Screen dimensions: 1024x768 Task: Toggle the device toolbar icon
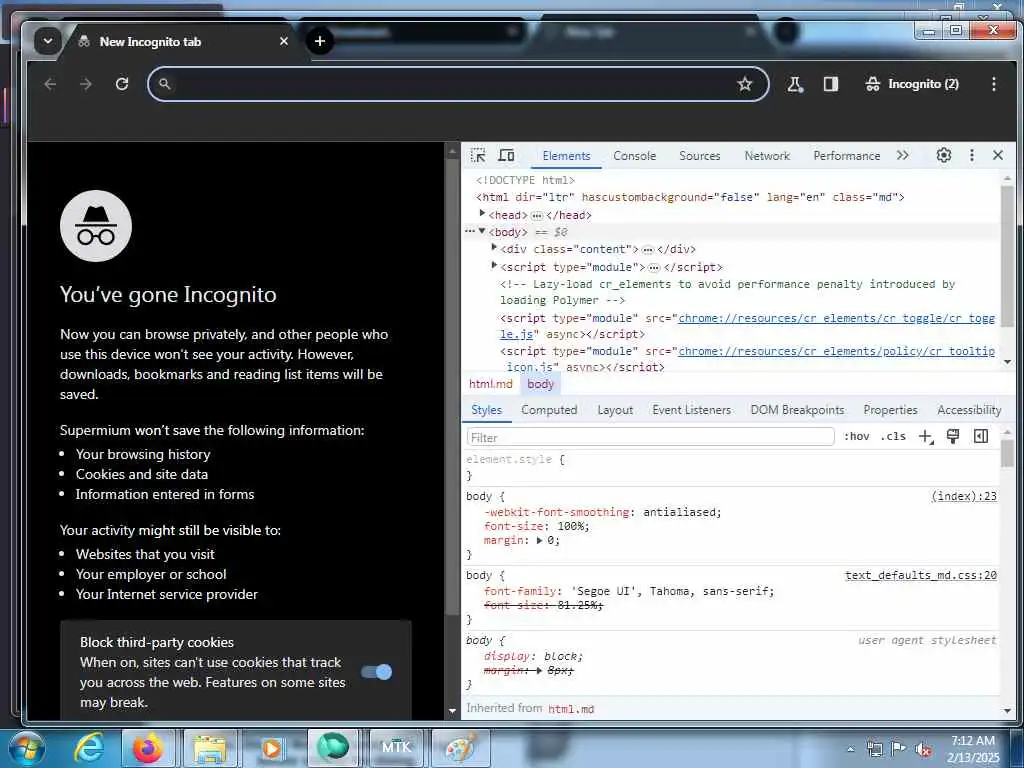[506, 155]
